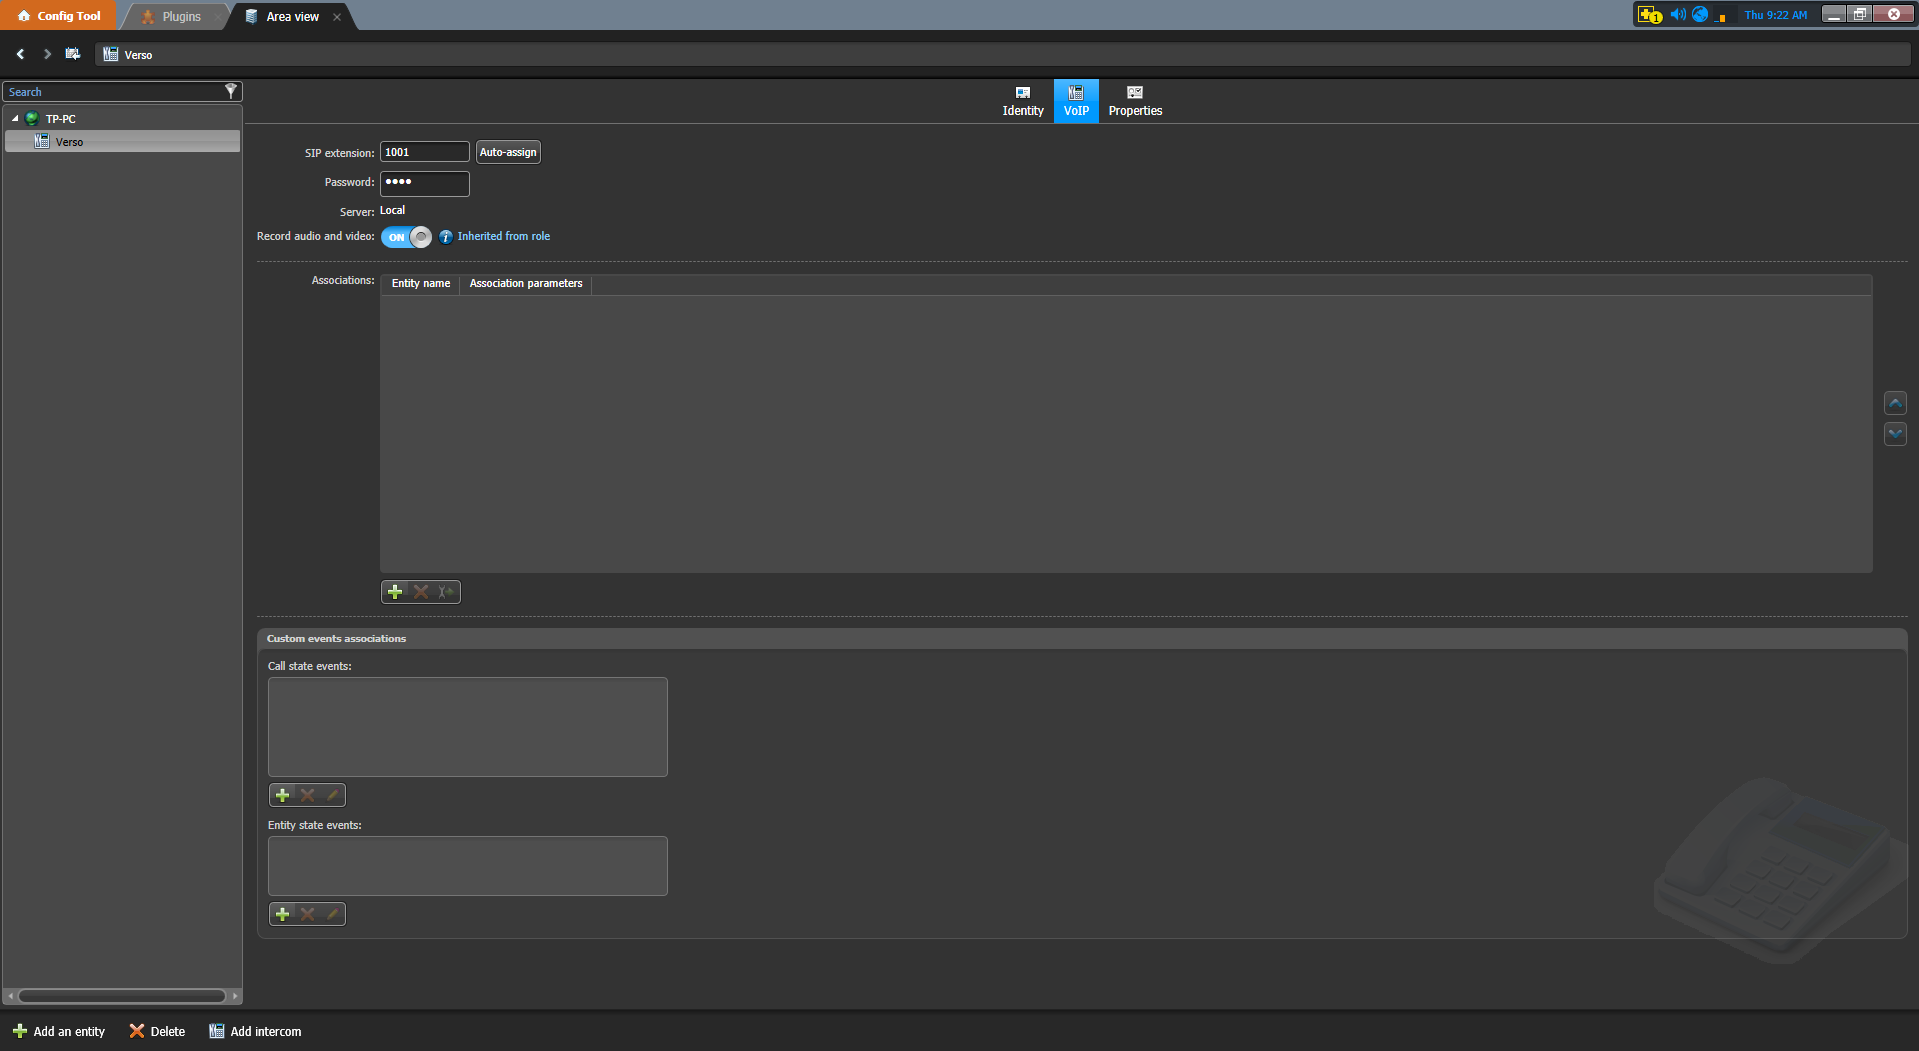Click the forward navigation arrow
1919x1051 pixels.
tap(47, 54)
